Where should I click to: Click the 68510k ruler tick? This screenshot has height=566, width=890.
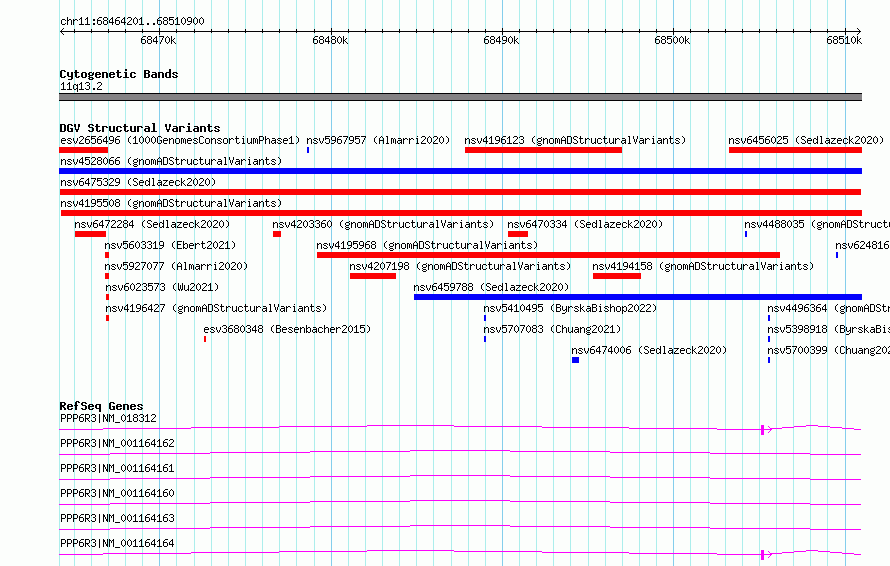coord(844,40)
